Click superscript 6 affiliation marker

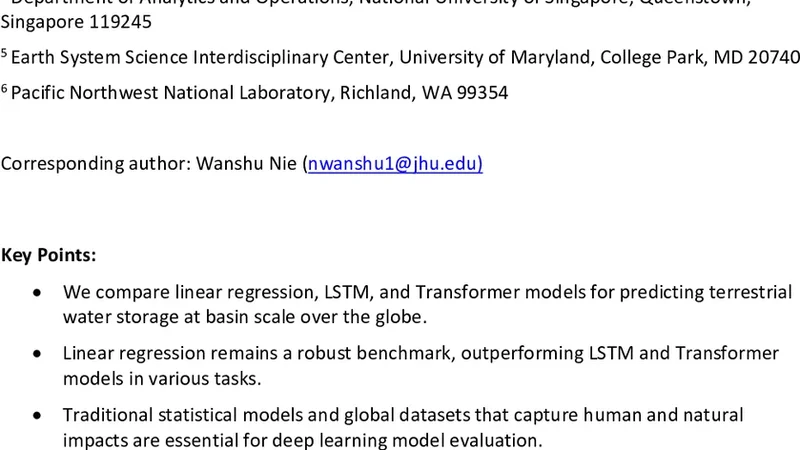(x=4, y=89)
